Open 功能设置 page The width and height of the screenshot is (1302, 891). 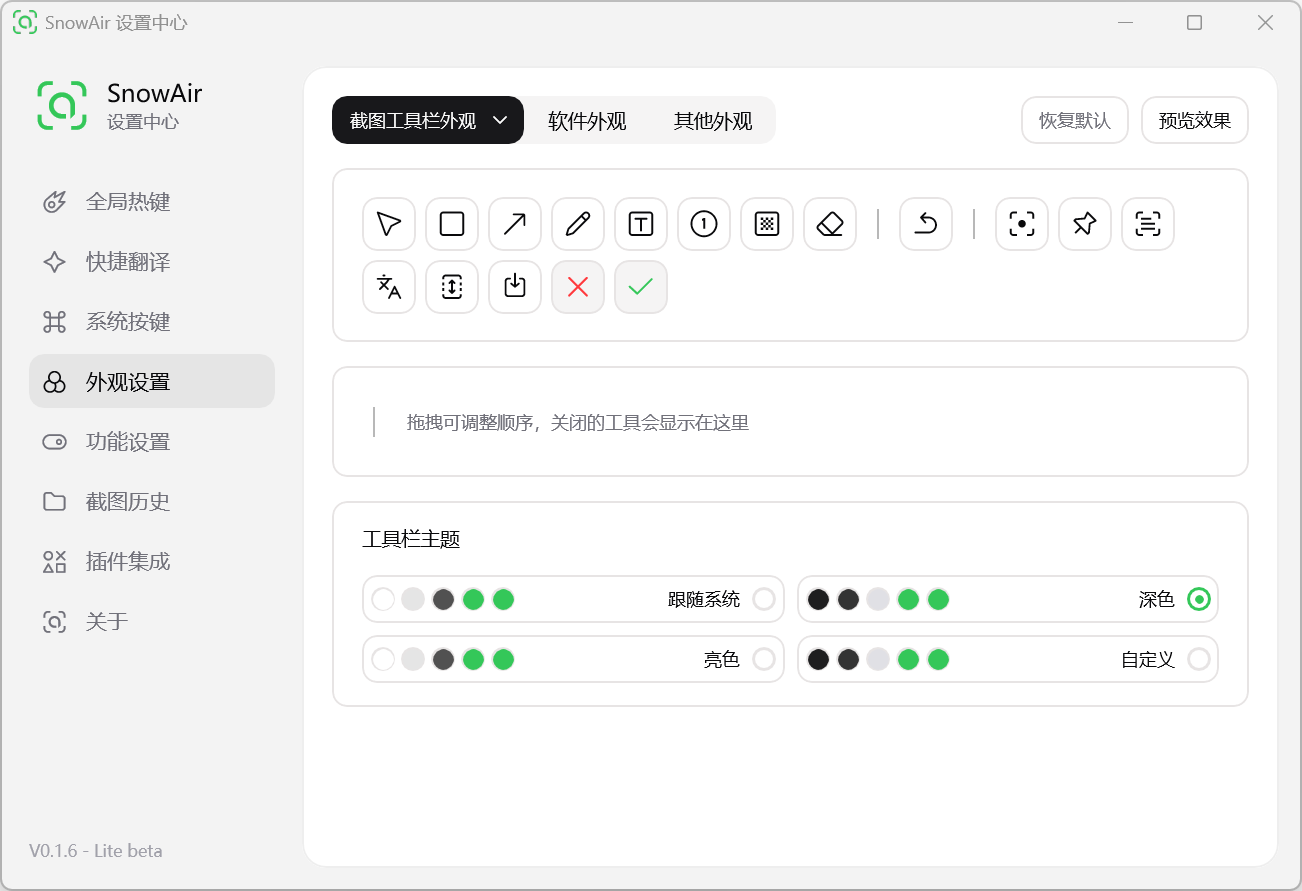point(152,442)
